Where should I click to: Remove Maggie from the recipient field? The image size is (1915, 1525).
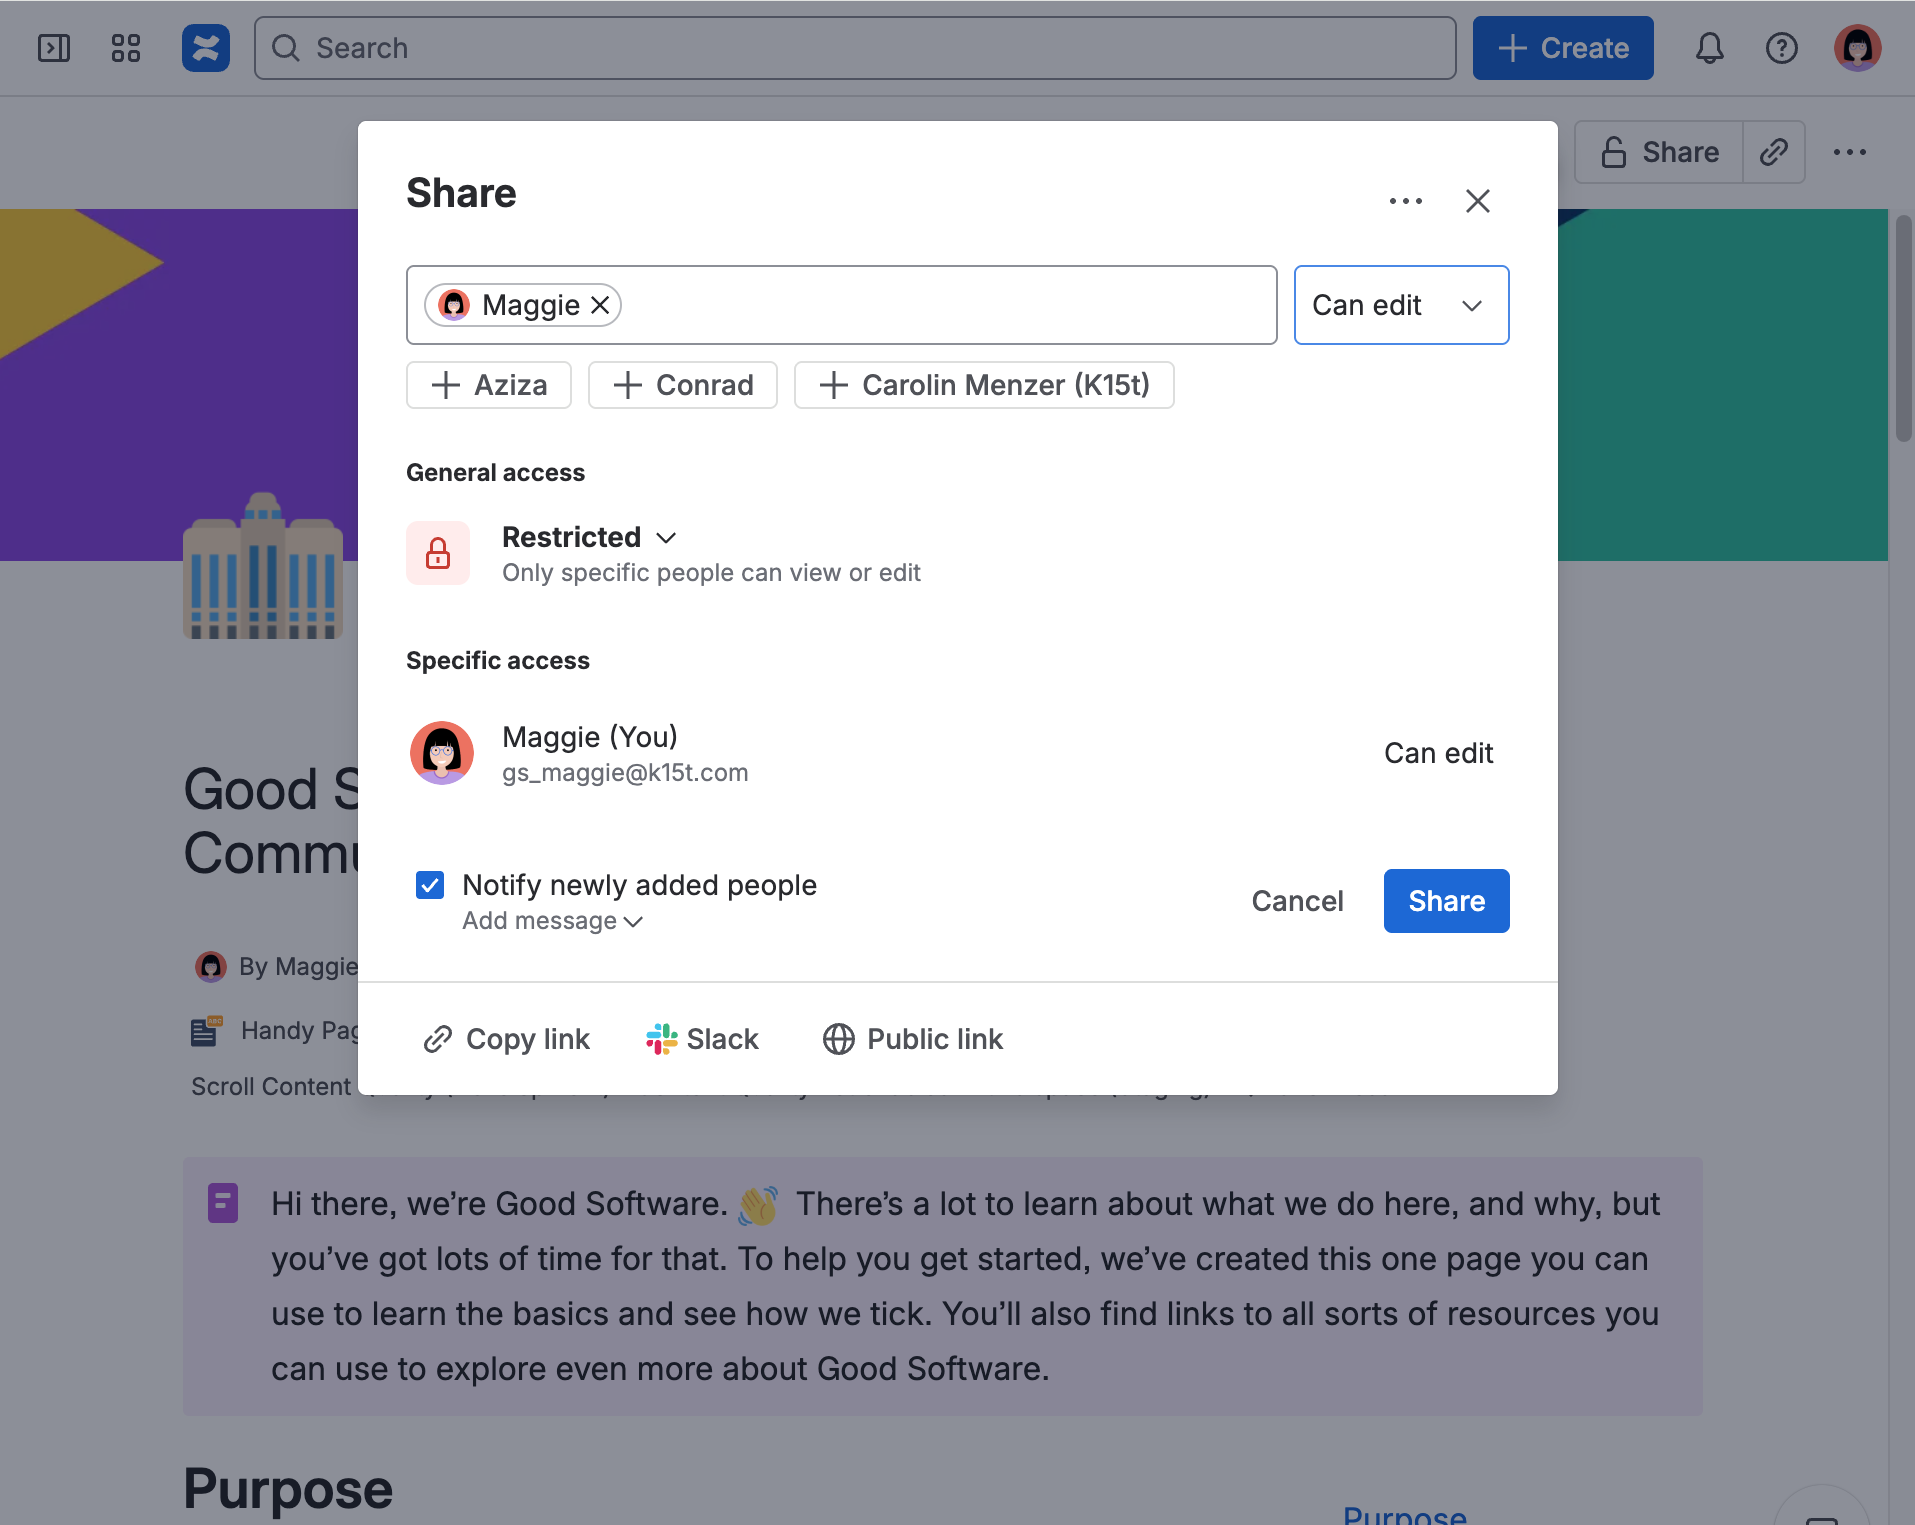tap(600, 305)
